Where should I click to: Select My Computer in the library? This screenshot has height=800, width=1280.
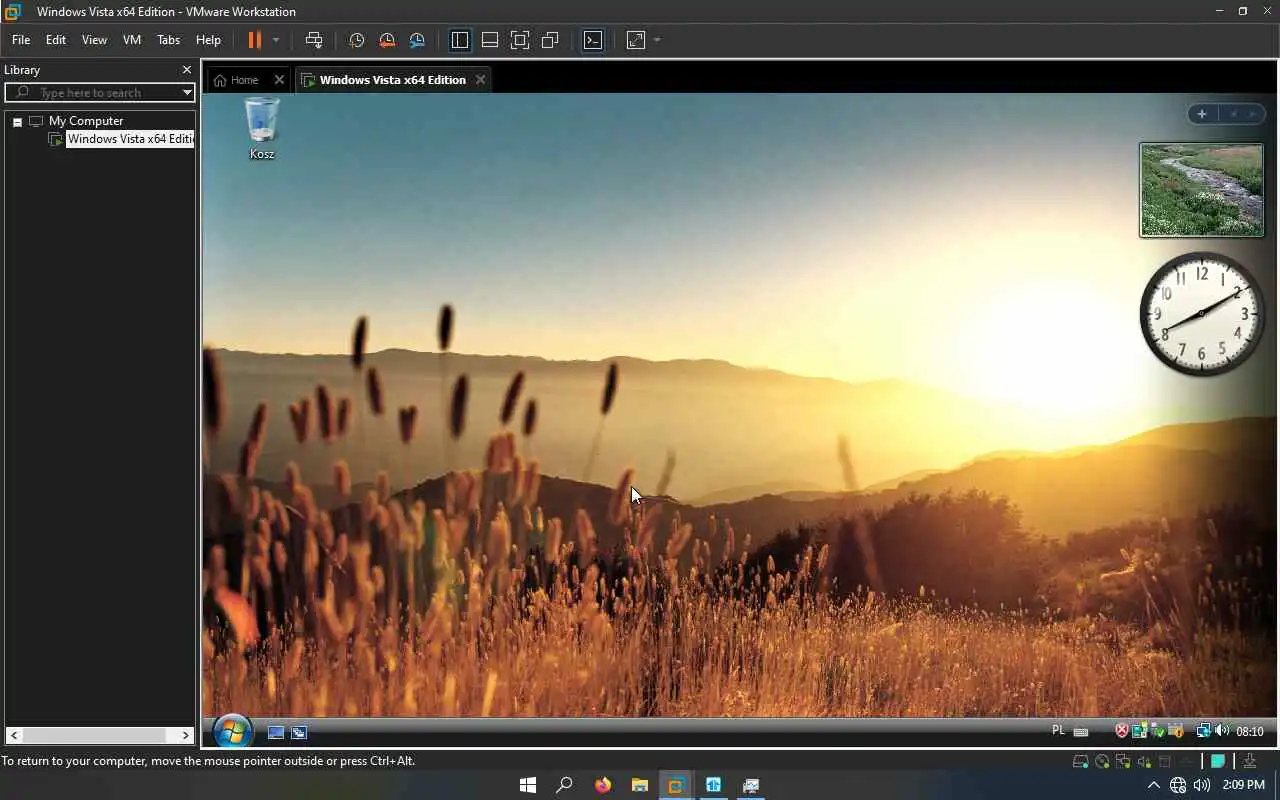tap(86, 121)
